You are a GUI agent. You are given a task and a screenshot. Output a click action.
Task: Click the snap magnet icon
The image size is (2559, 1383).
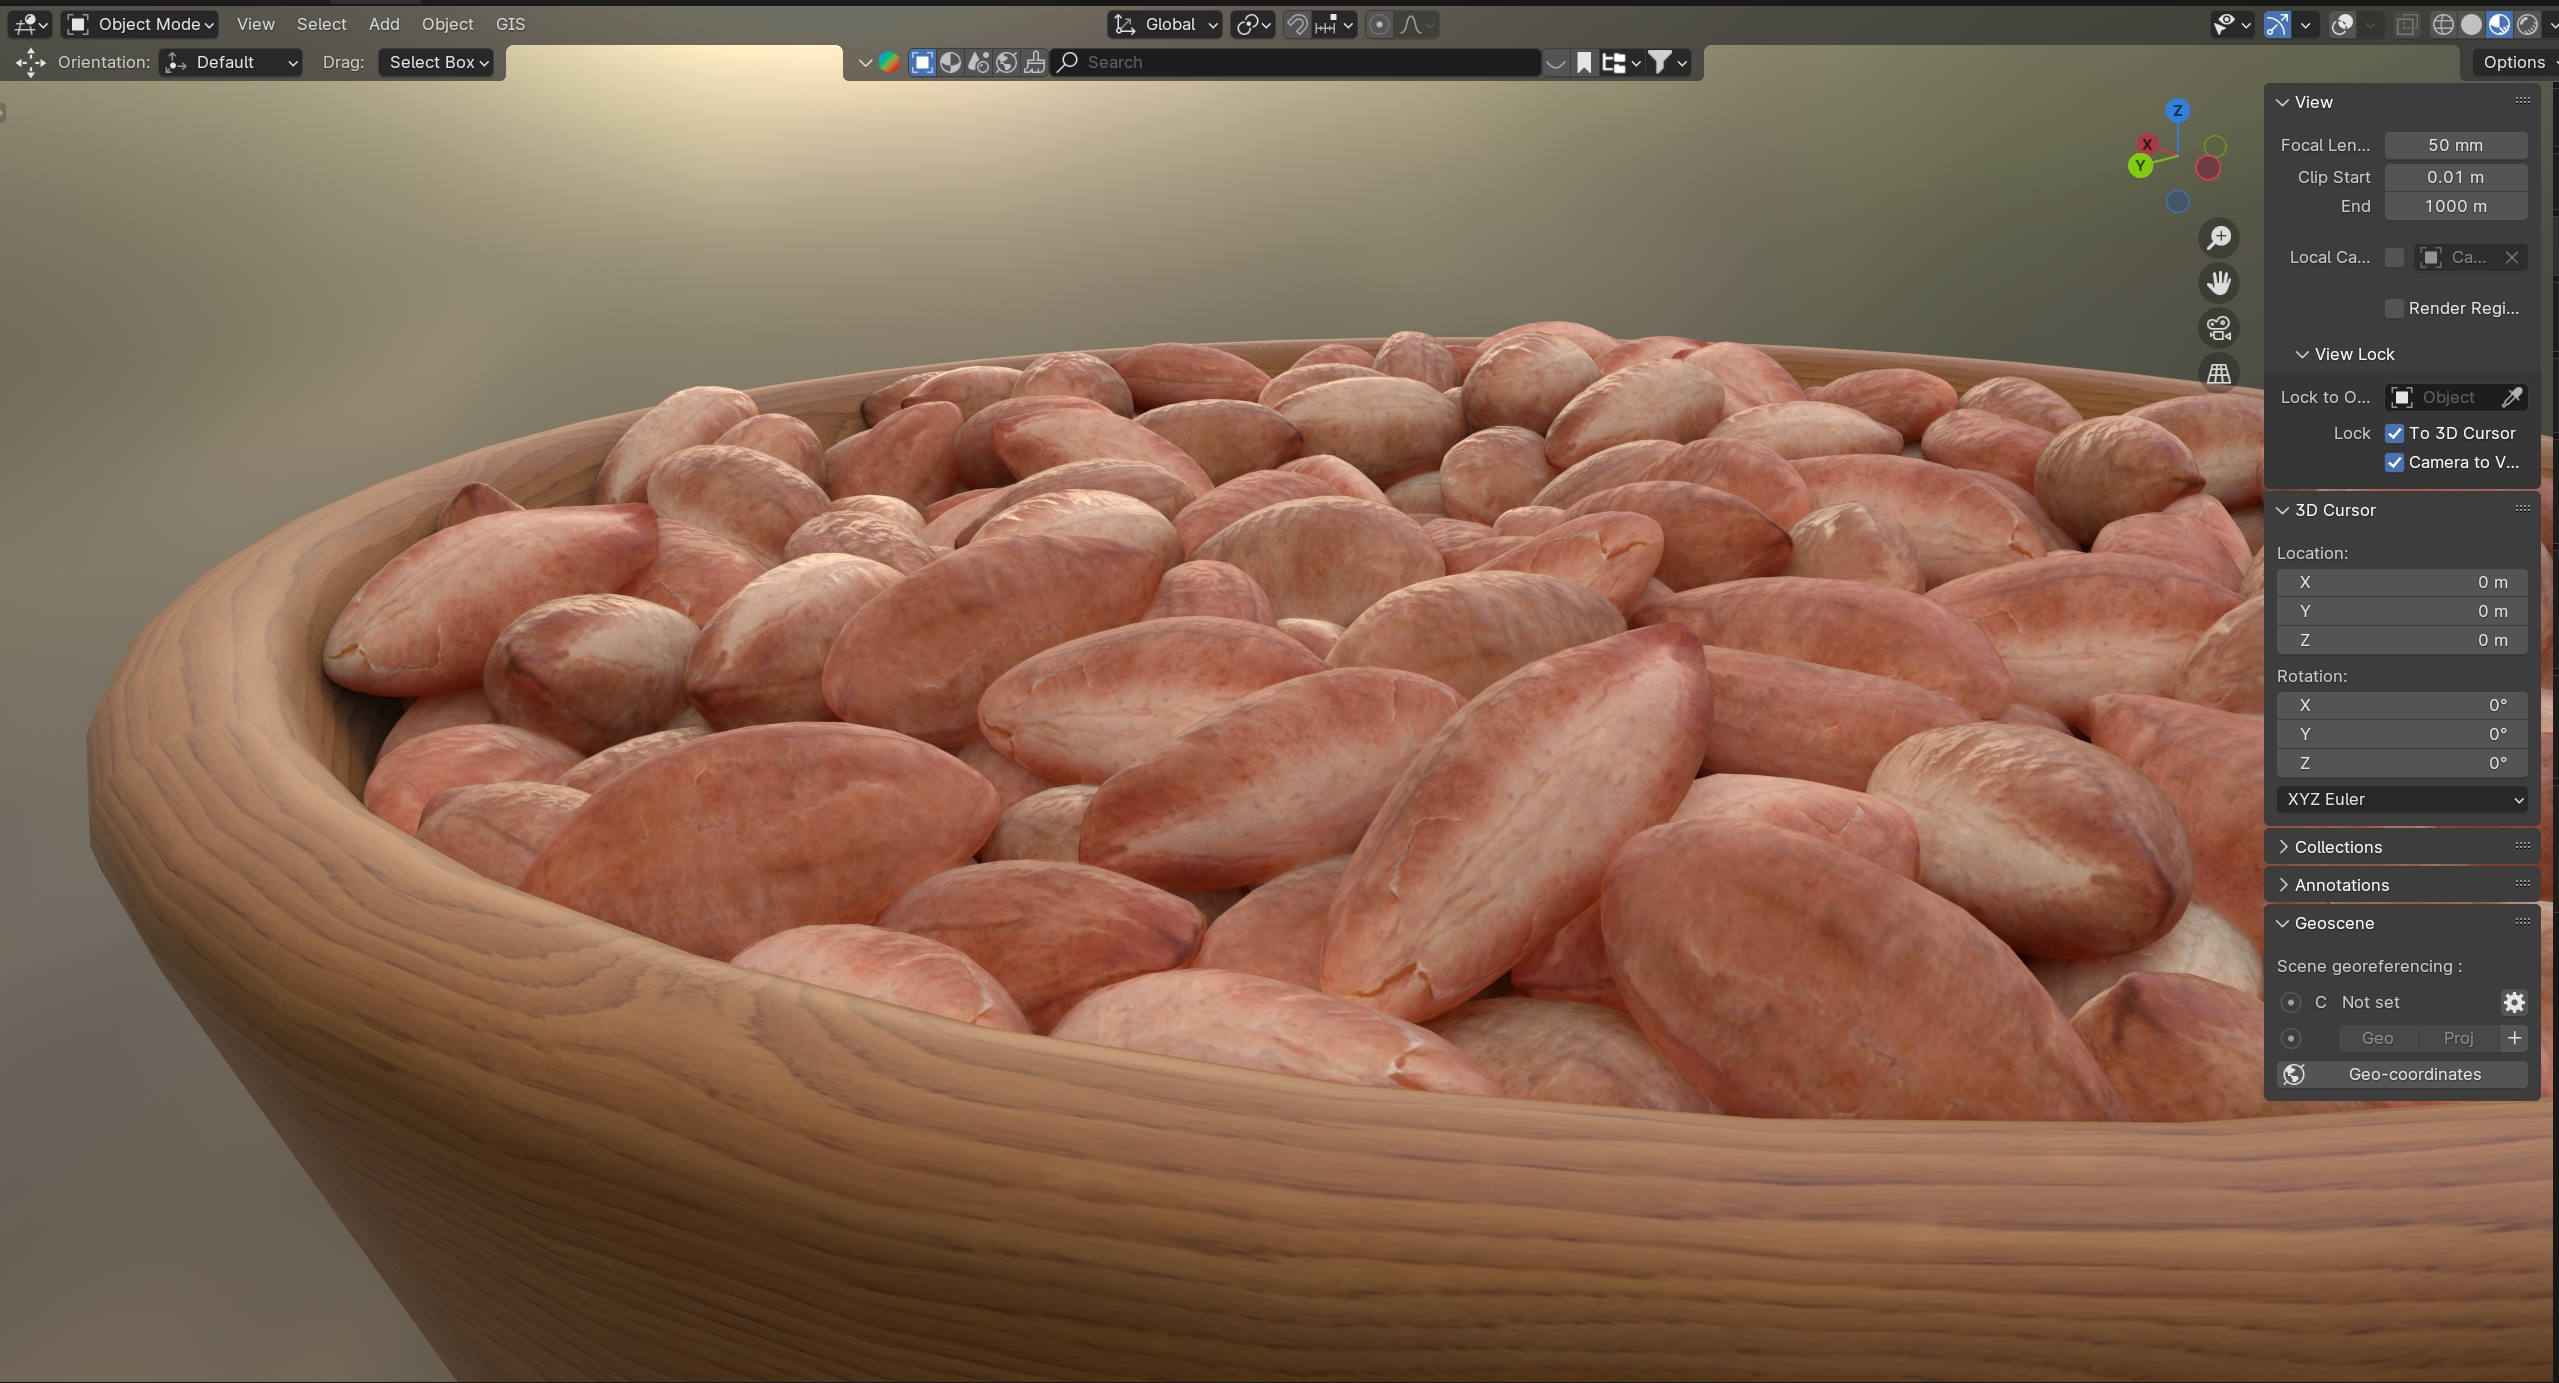pos(1297,24)
